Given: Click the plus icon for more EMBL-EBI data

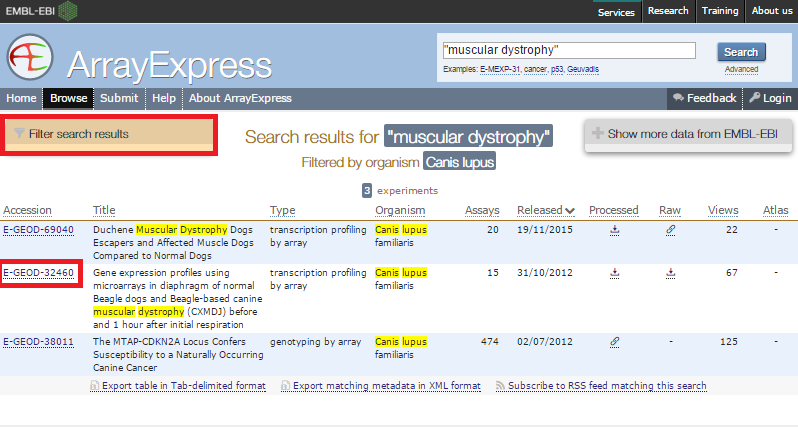Looking at the screenshot, I should click(598, 133).
